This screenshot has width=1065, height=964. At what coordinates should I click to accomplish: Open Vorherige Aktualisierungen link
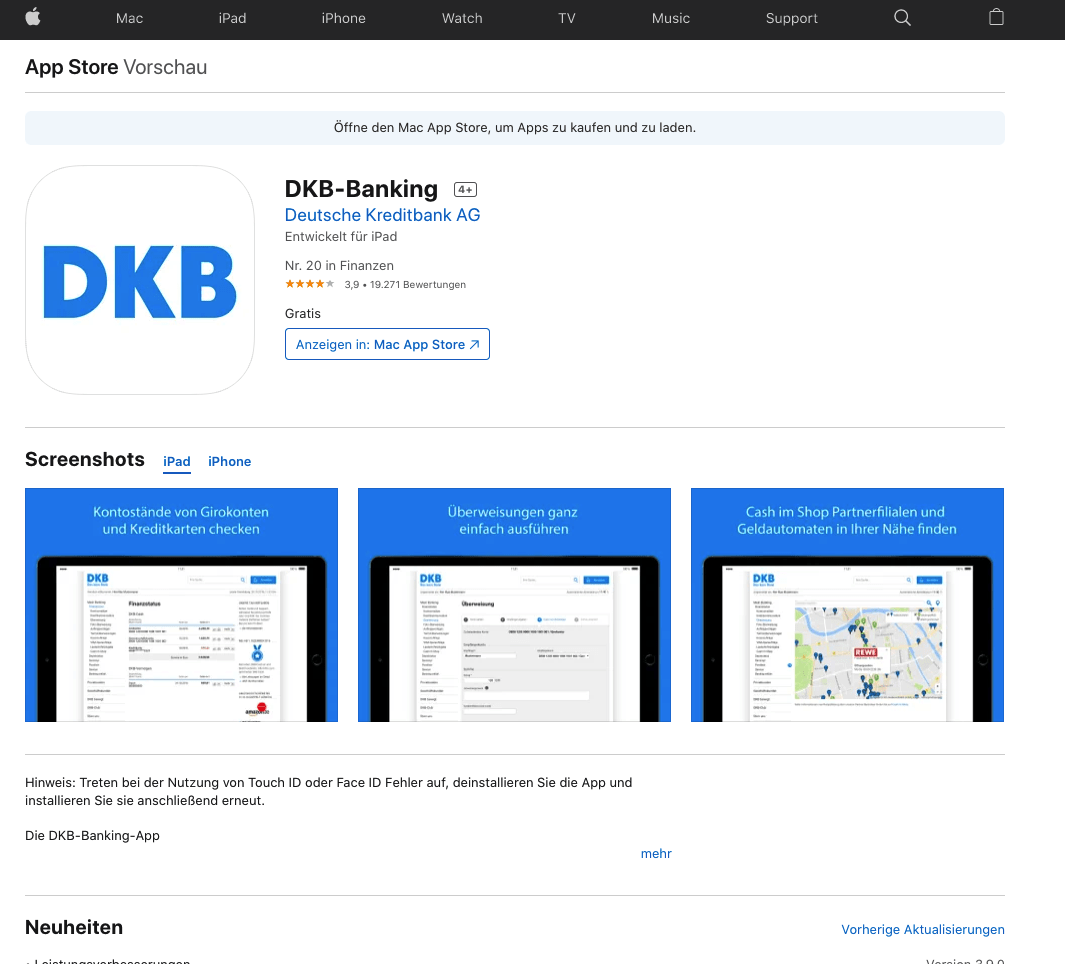923,930
